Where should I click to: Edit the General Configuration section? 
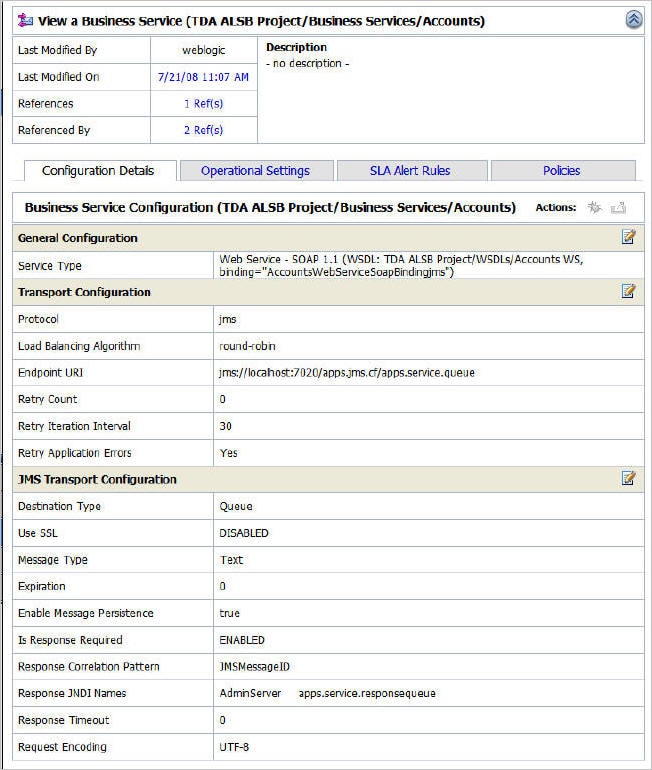628,237
